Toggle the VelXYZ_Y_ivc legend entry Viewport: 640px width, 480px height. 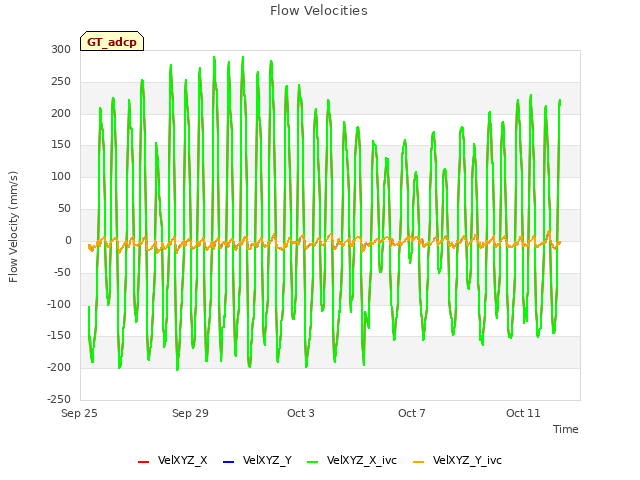click(x=457, y=460)
